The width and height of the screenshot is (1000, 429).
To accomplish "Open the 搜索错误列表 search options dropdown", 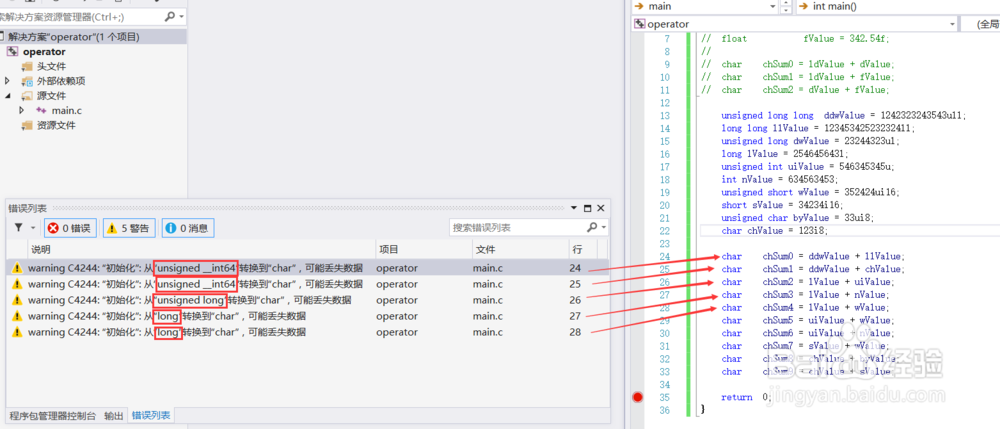I will 604,228.
